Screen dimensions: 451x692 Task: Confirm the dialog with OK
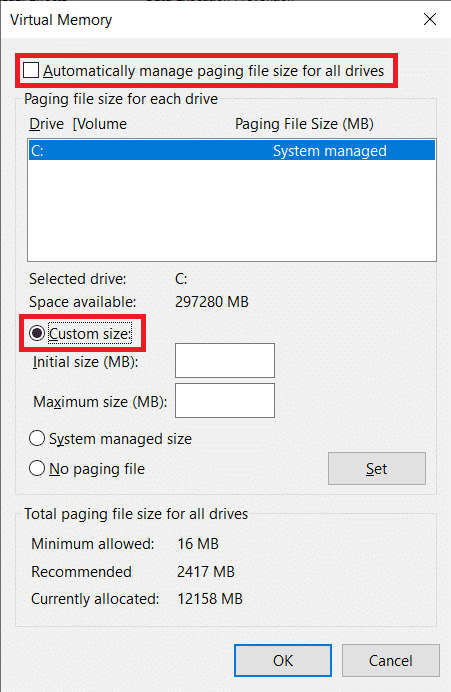click(x=283, y=660)
